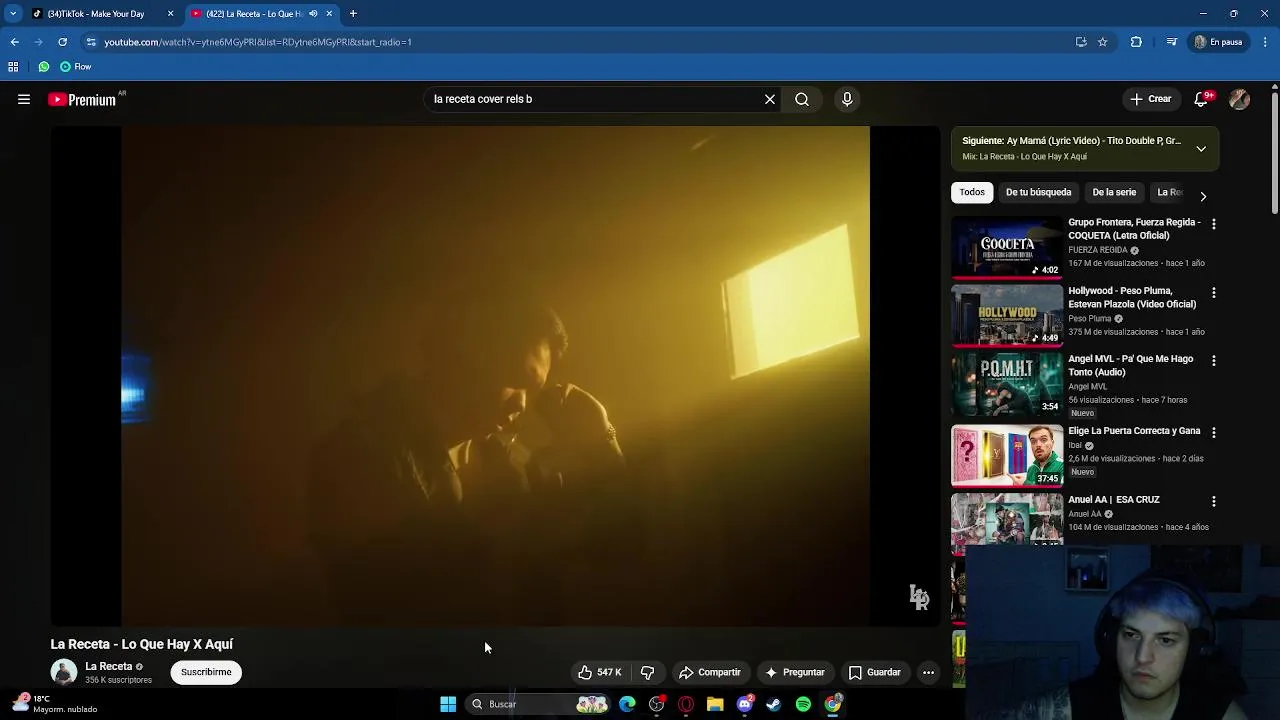Open options menu for Elige La Puerta video

pos(1214,432)
